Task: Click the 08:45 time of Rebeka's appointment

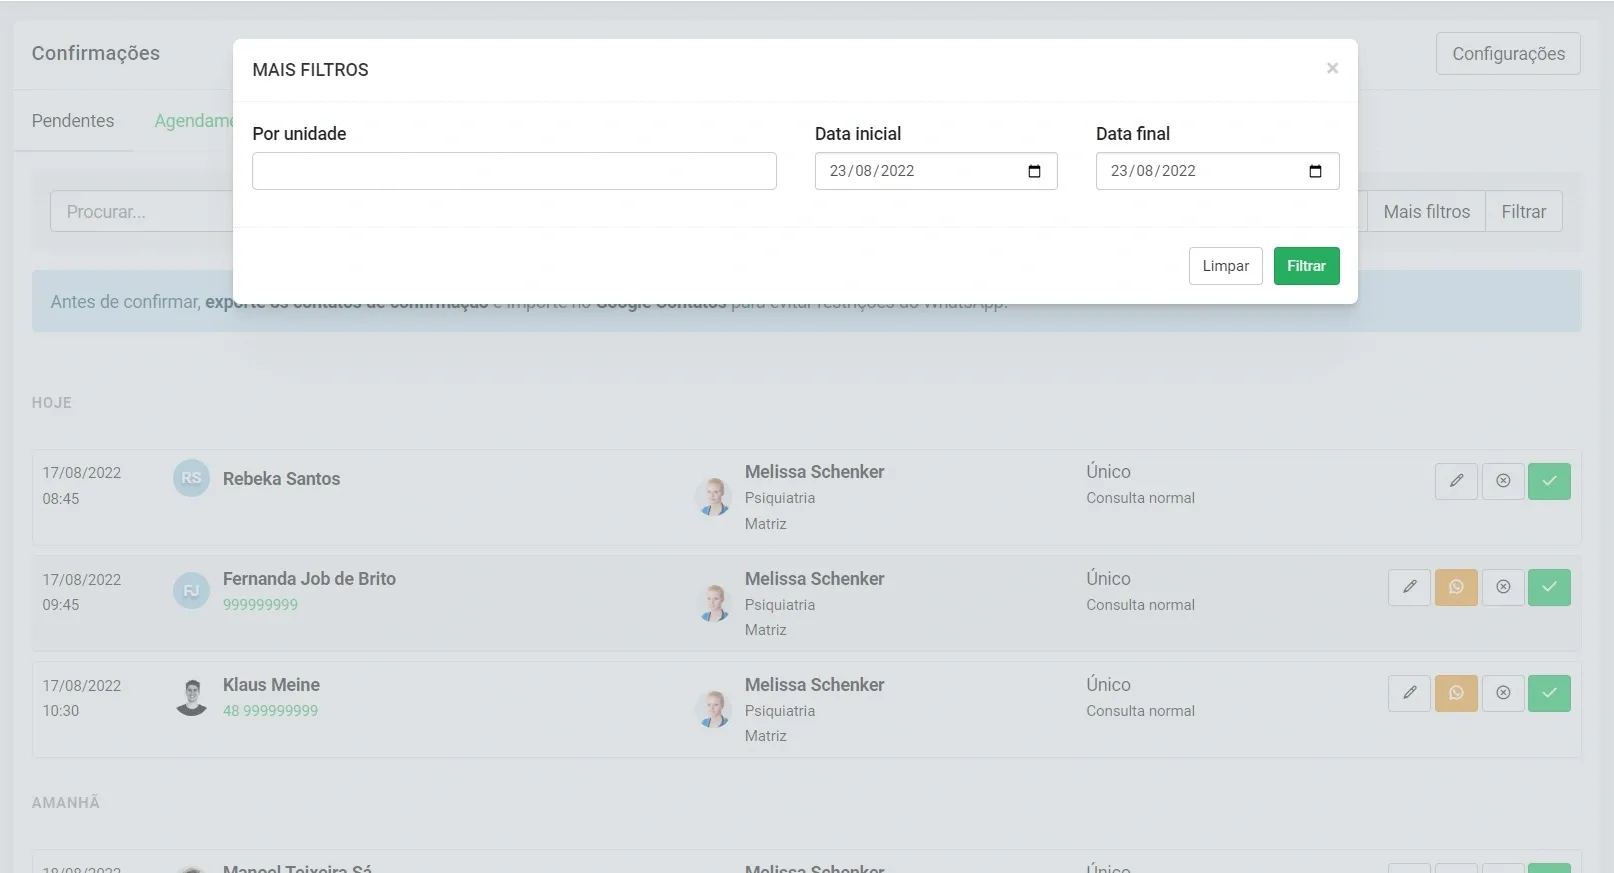Action: (61, 499)
